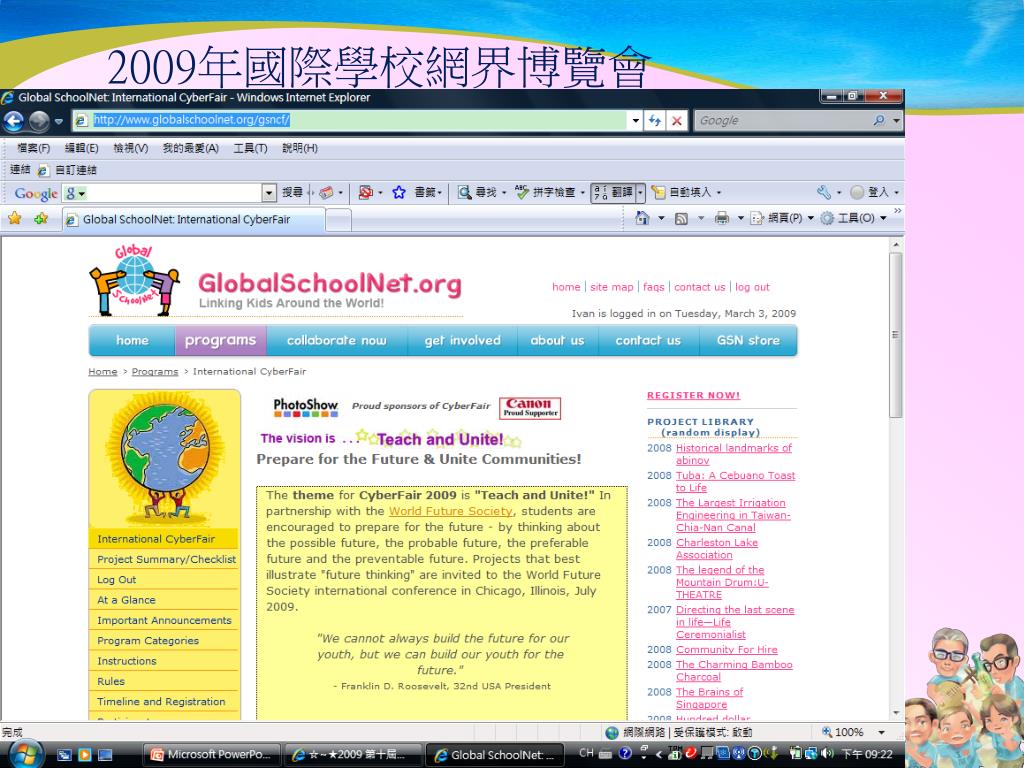Screen dimensions: 1024x768
Task: Click the Google Toolbar 搜尋 button
Action: coord(293,192)
